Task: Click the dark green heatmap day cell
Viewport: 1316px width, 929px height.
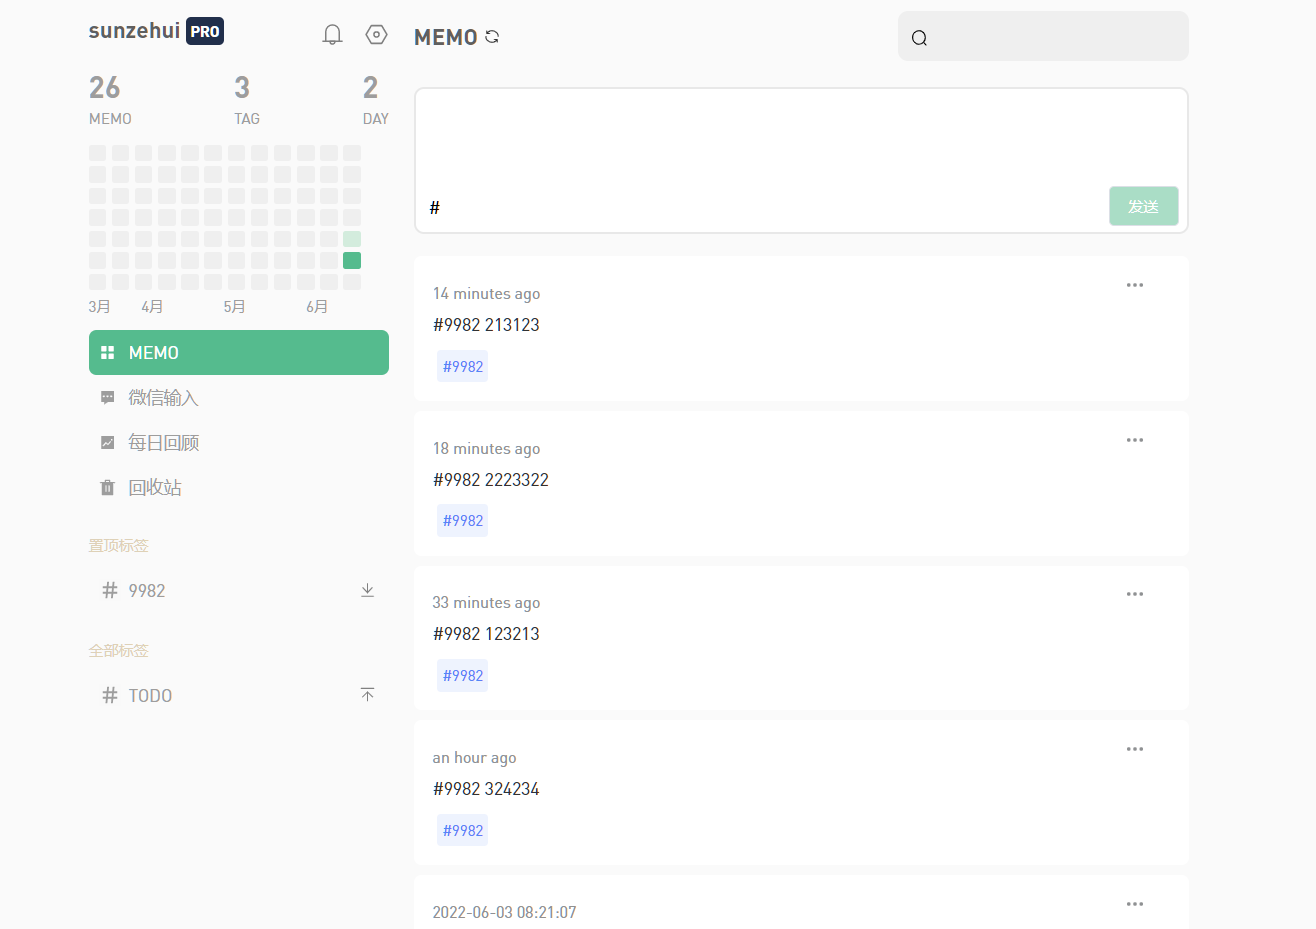Action: tap(352, 260)
